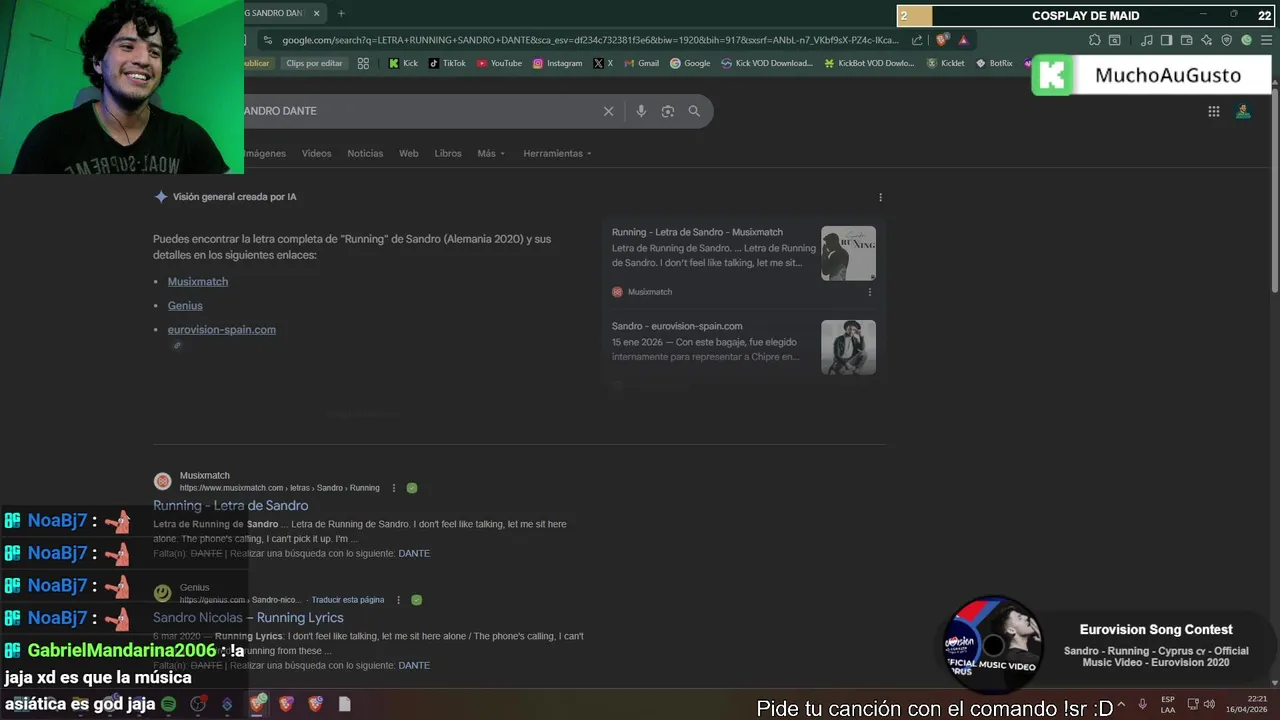This screenshot has width=1280, height=720.
Task: Open the Musixmatch link in AI overview
Action: tap(198, 282)
